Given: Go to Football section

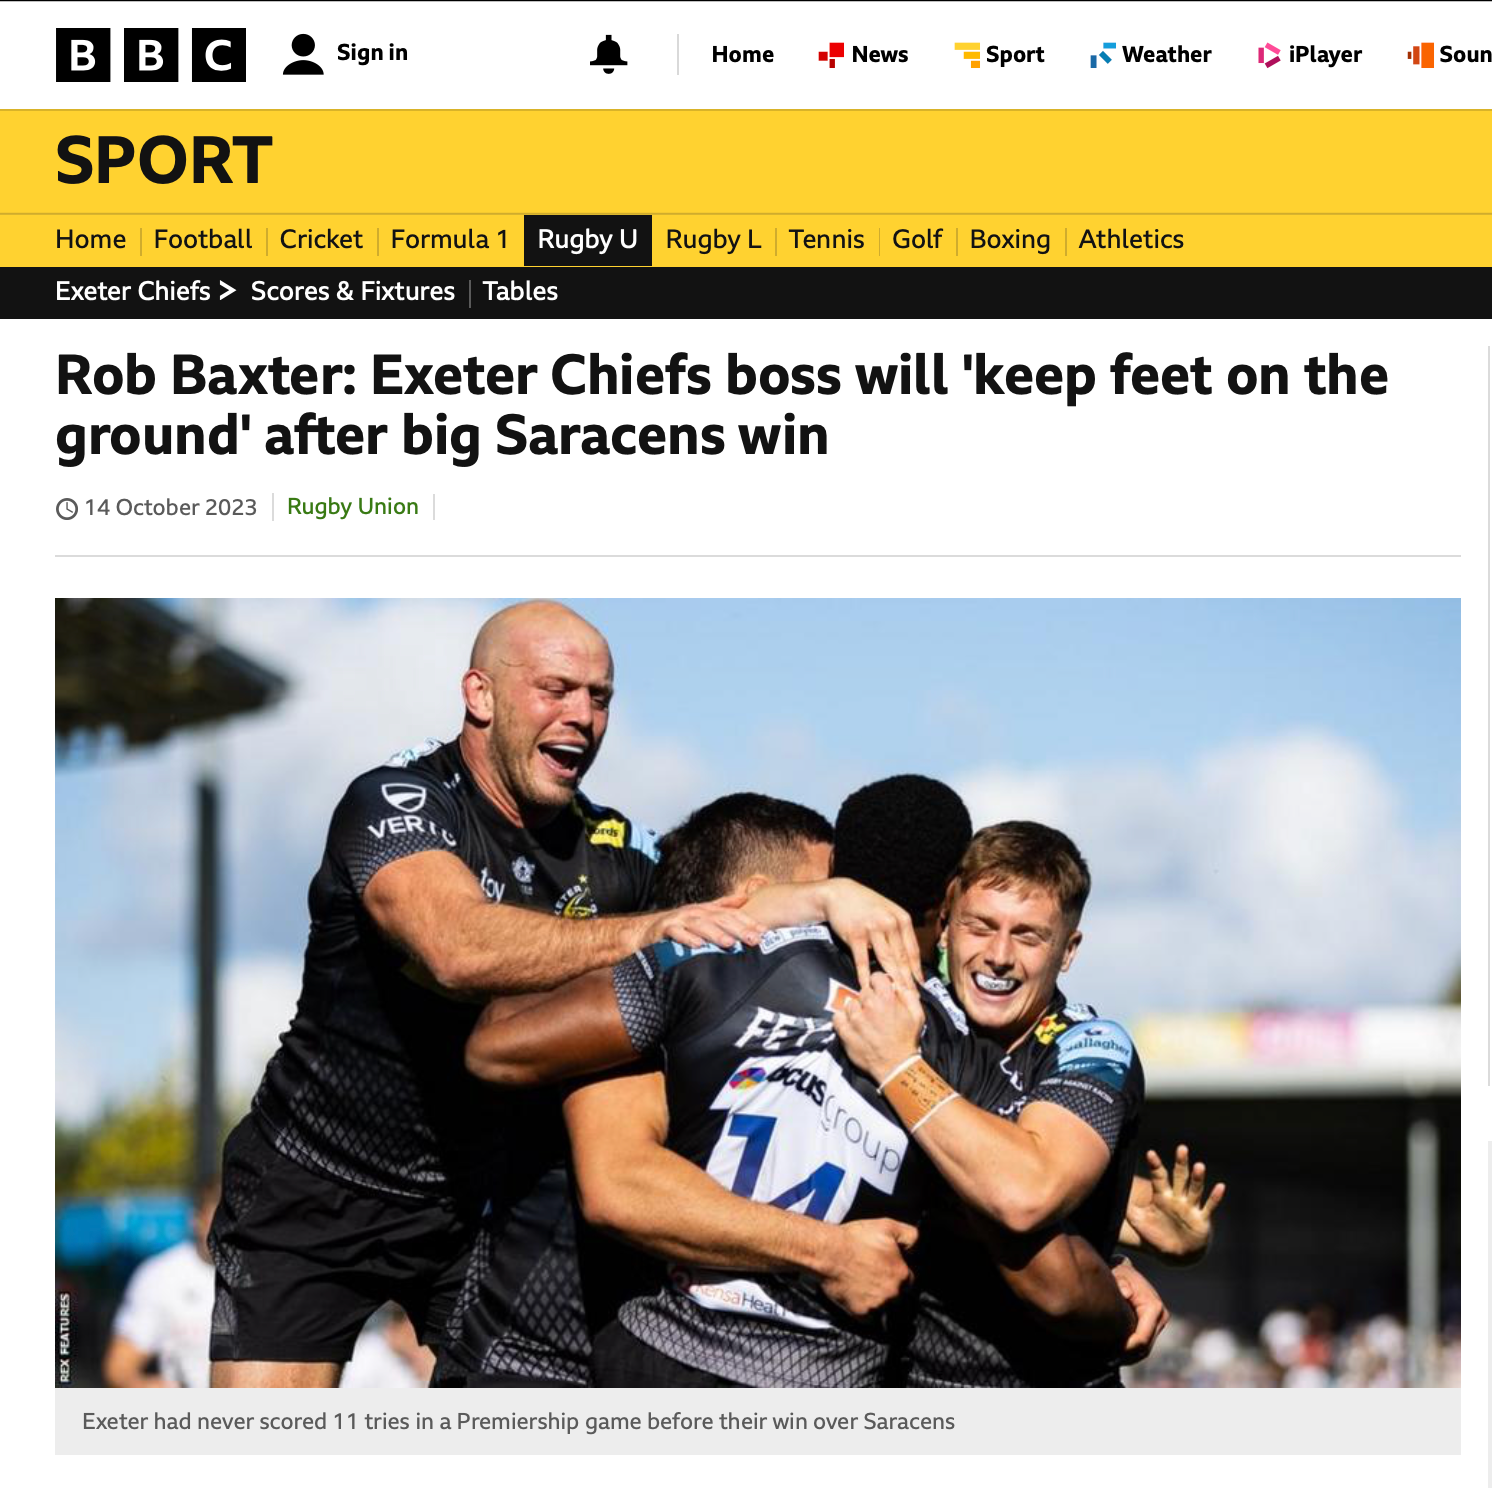Looking at the screenshot, I should [x=203, y=240].
